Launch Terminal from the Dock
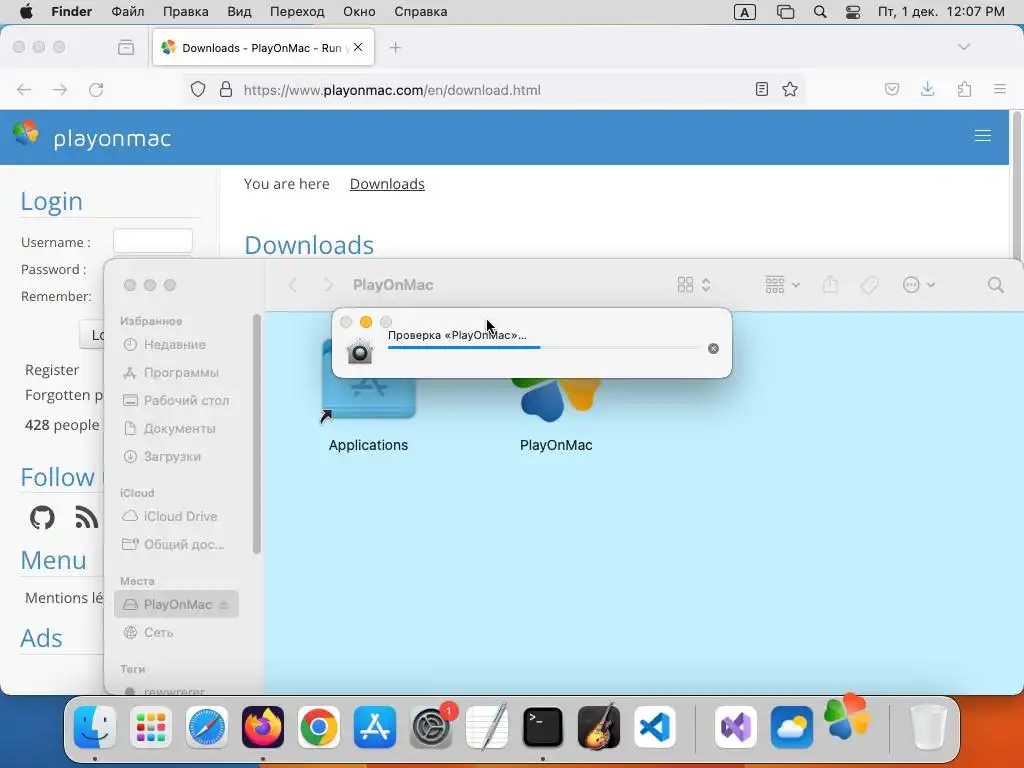The image size is (1024, 768). (543, 727)
